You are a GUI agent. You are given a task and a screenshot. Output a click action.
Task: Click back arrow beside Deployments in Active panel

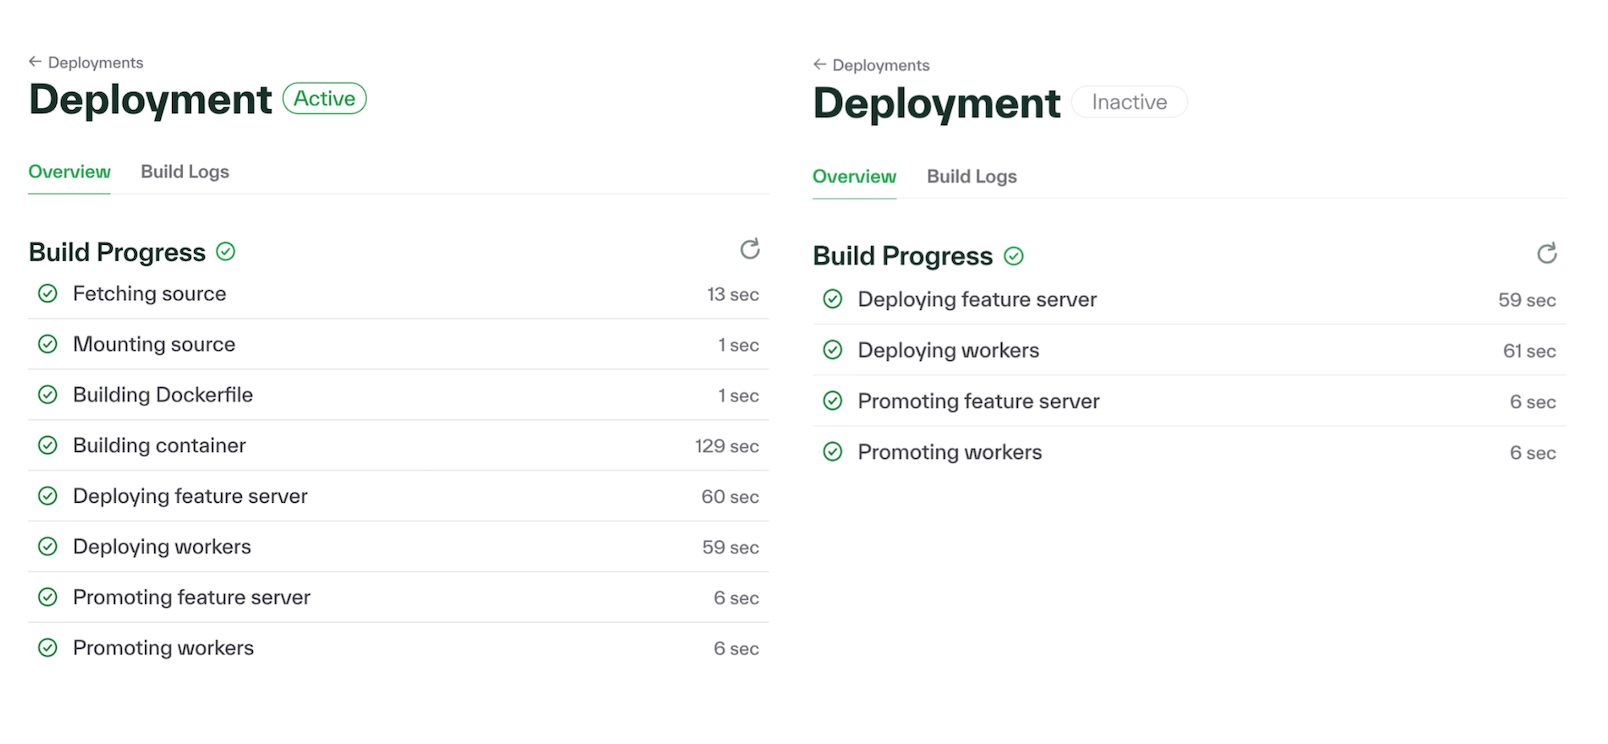(x=35, y=62)
